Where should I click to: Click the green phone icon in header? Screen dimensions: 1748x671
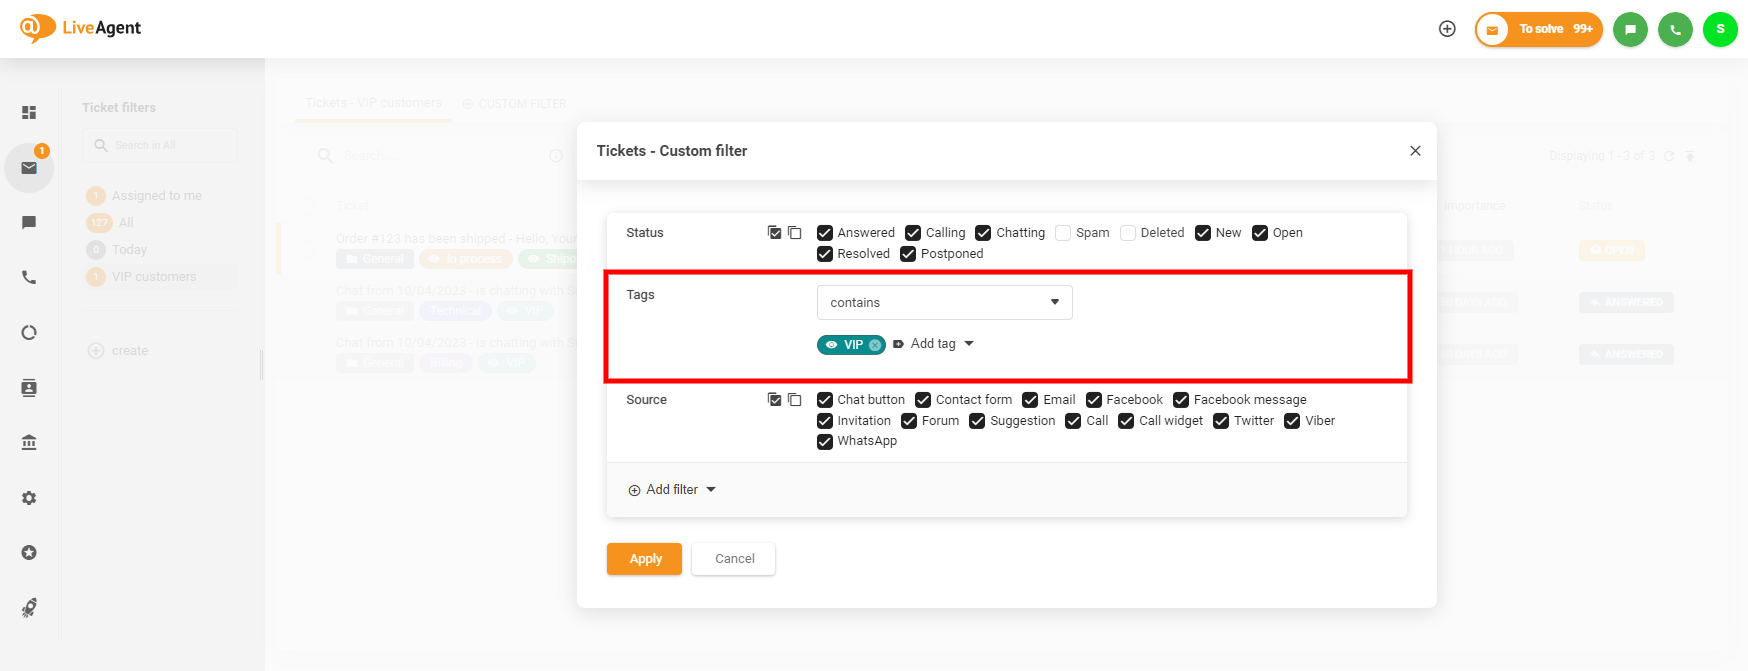coord(1675,29)
